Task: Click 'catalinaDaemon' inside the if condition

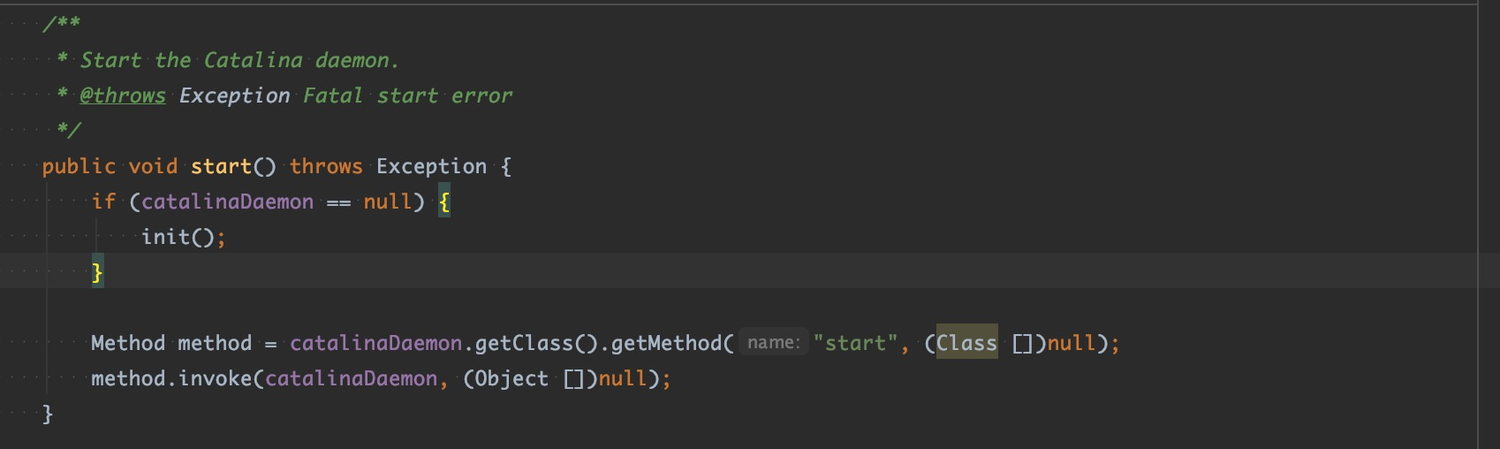Action: pos(227,202)
